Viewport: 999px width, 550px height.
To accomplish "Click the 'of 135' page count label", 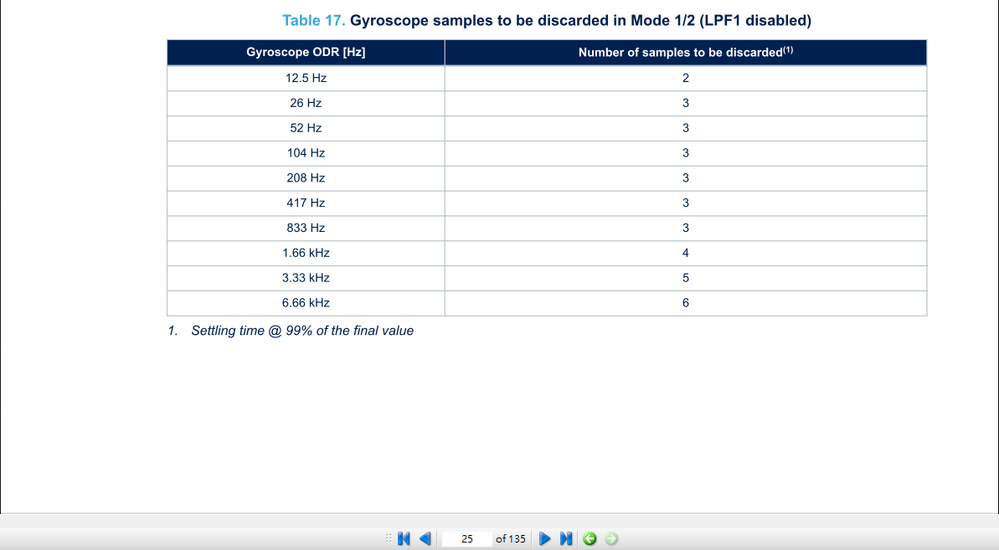I will coord(511,539).
